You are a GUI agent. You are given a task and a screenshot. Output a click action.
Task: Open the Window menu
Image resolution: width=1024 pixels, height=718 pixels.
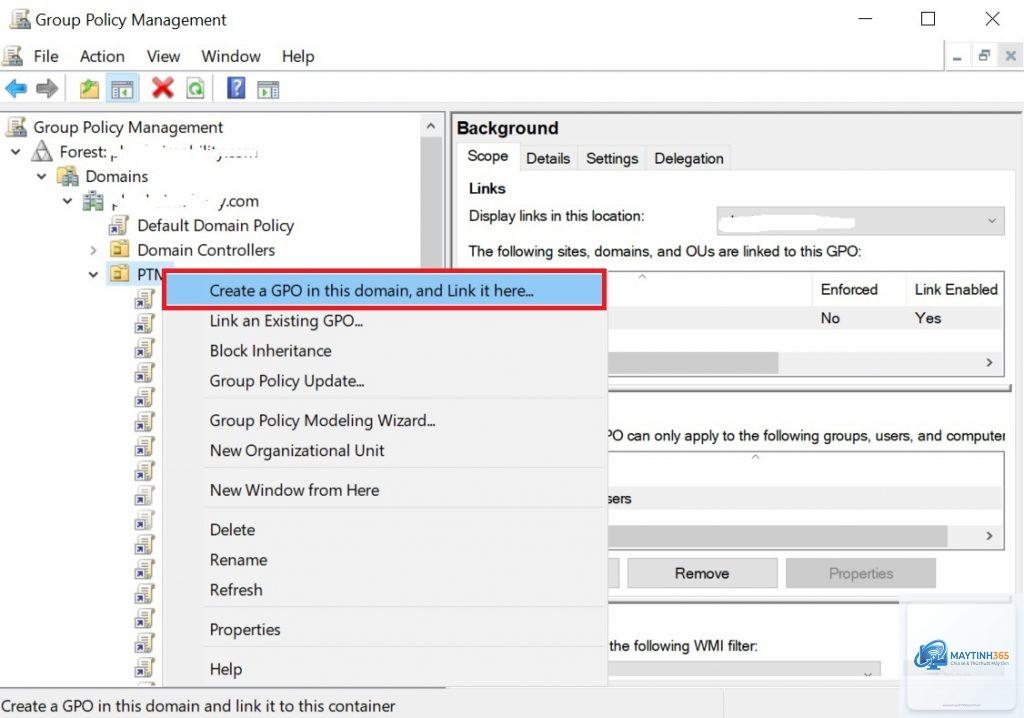[231, 56]
